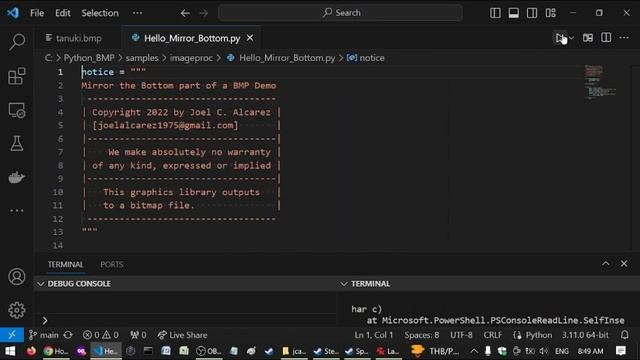Click line number 10 in the gutter
Viewport: 640px width, 360px height.
tap(58, 192)
